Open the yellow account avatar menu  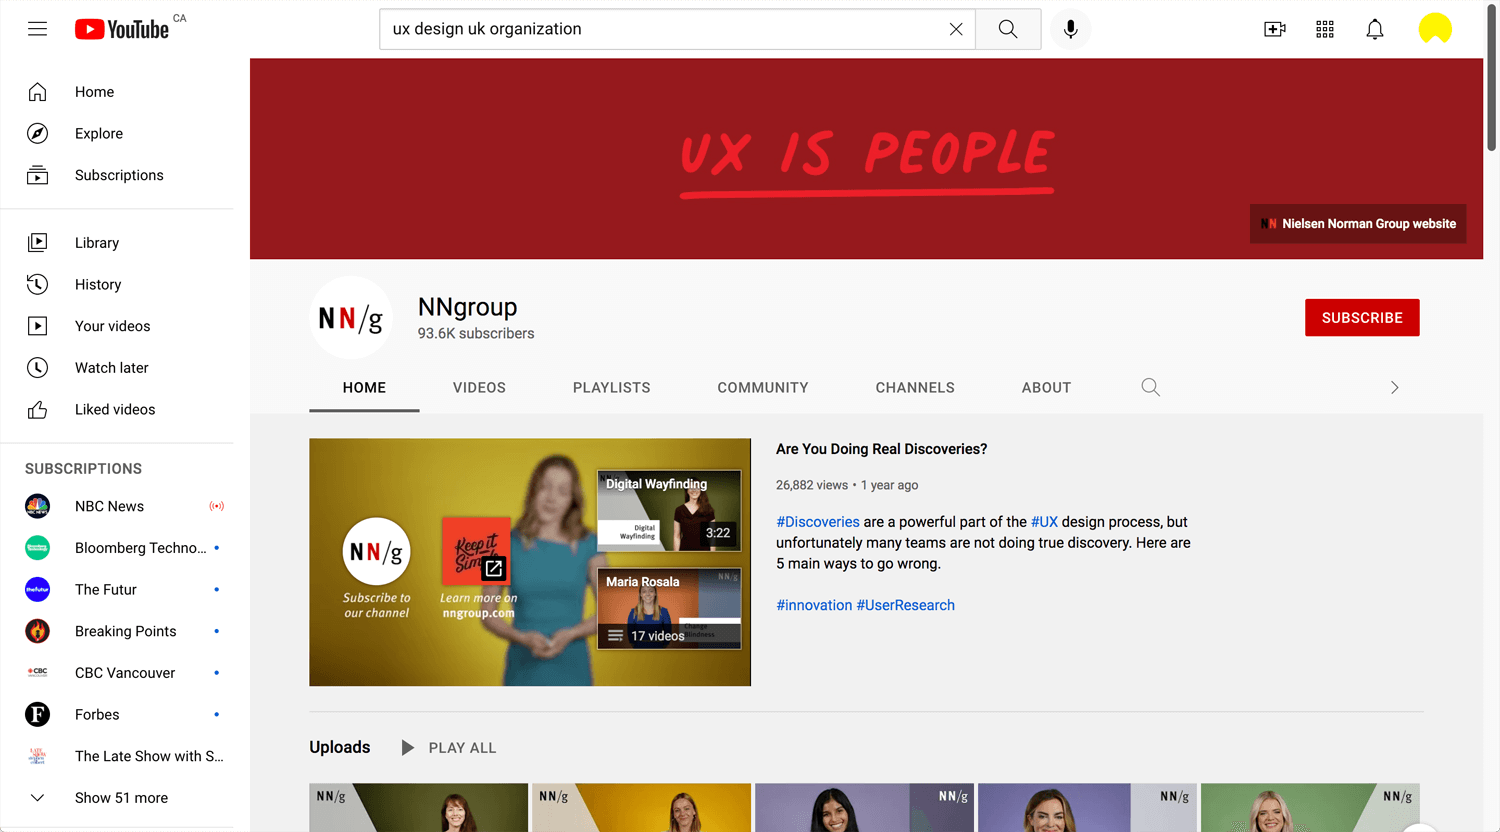point(1435,29)
